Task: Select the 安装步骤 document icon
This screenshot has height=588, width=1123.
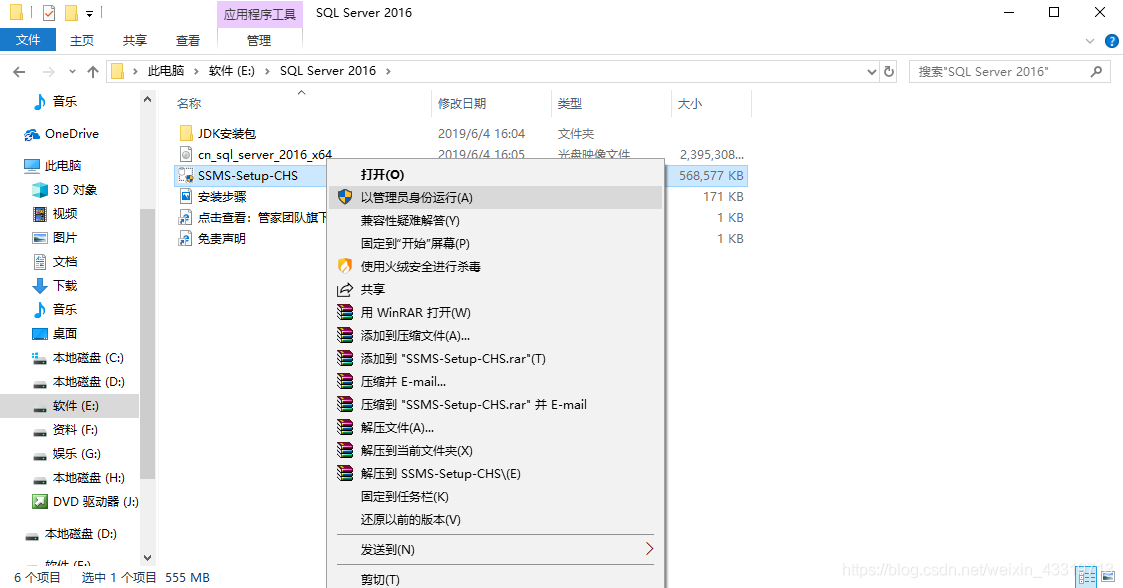Action: click(185, 196)
